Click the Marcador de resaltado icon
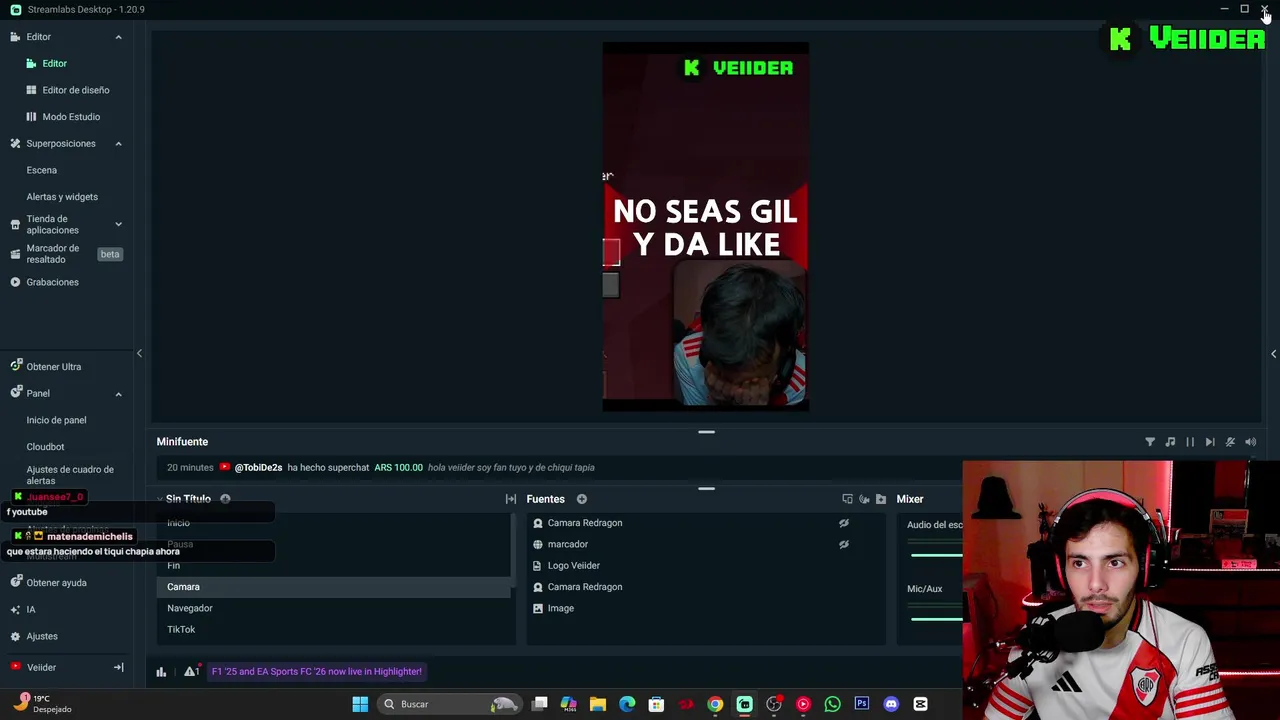Screen dimensions: 1280x720 (x=15, y=254)
